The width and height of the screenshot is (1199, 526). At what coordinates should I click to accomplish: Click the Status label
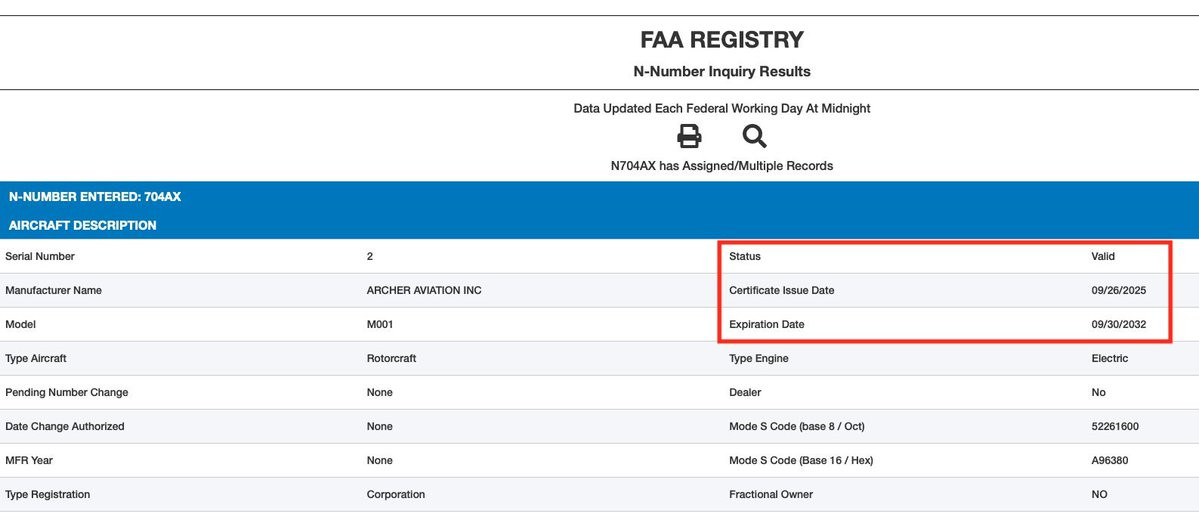coord(745,257)
